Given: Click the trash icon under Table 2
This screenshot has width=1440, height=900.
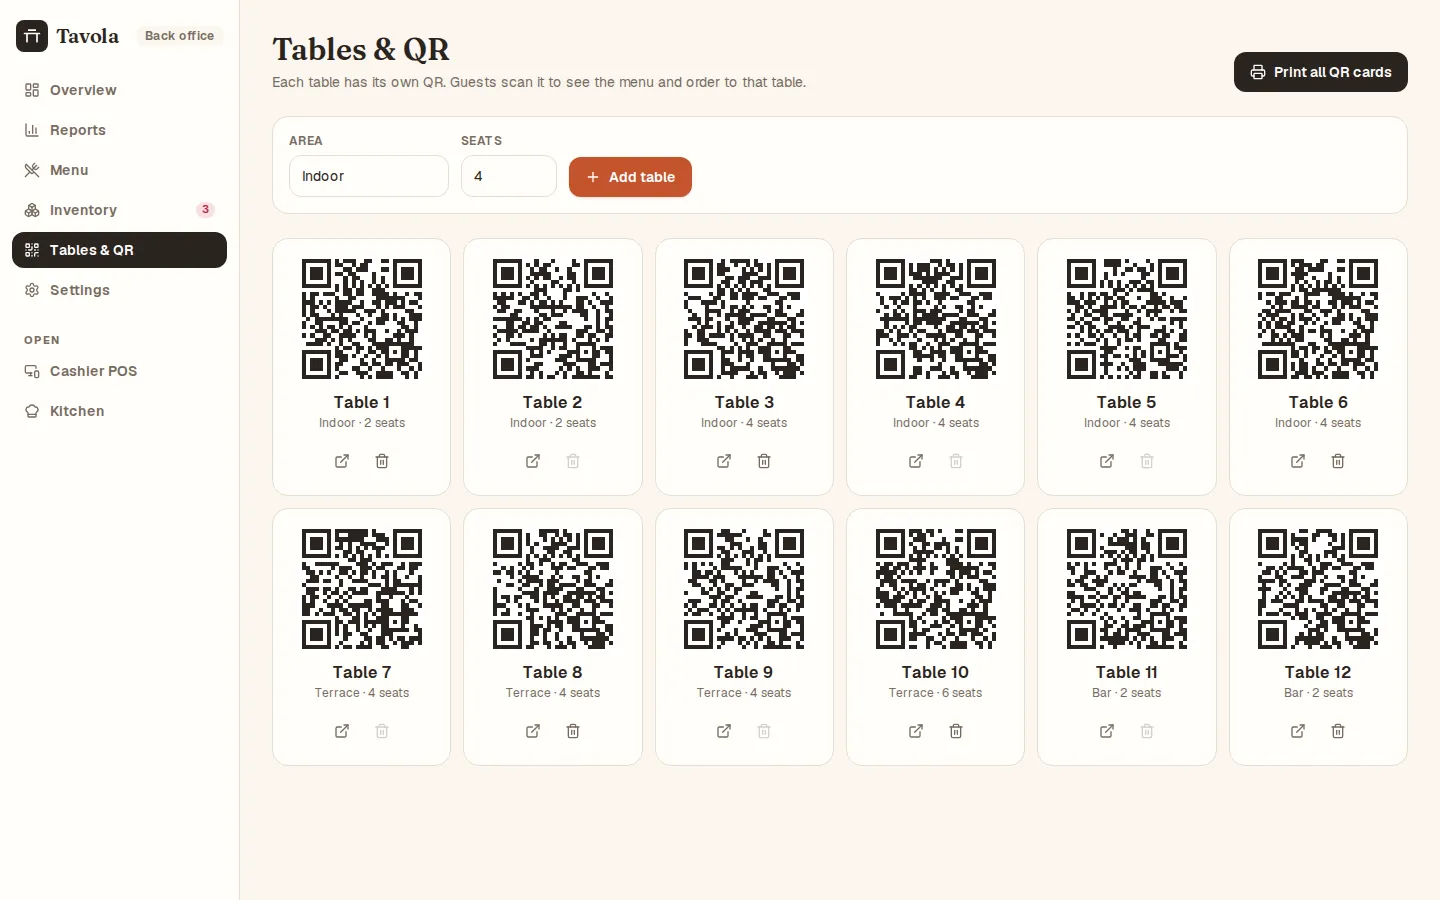Looking at the screenshot, I should (573, 461).
